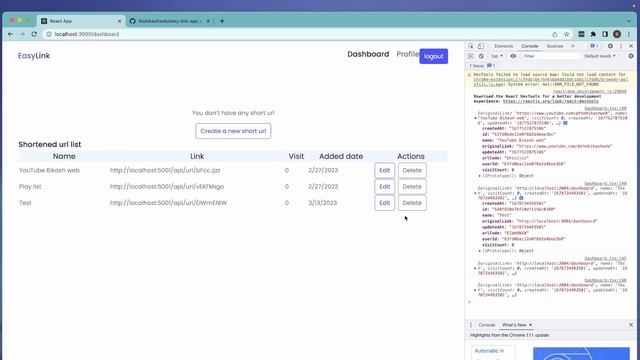640x360 pixels.
Task: Toggle the DevTools device toolbar icon
Action: pyautogui.click(x=481, y=46)
